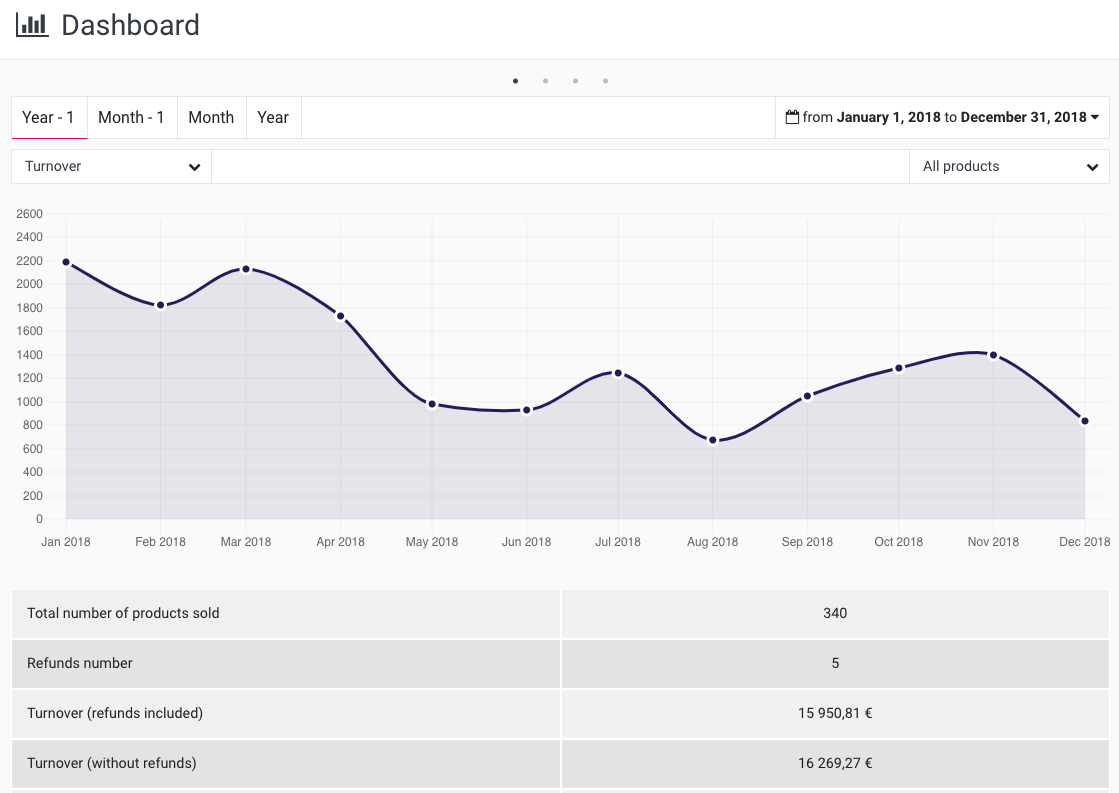Click the Dashboard bar chart icon
1119x793 pixels.
pos(32,25)
